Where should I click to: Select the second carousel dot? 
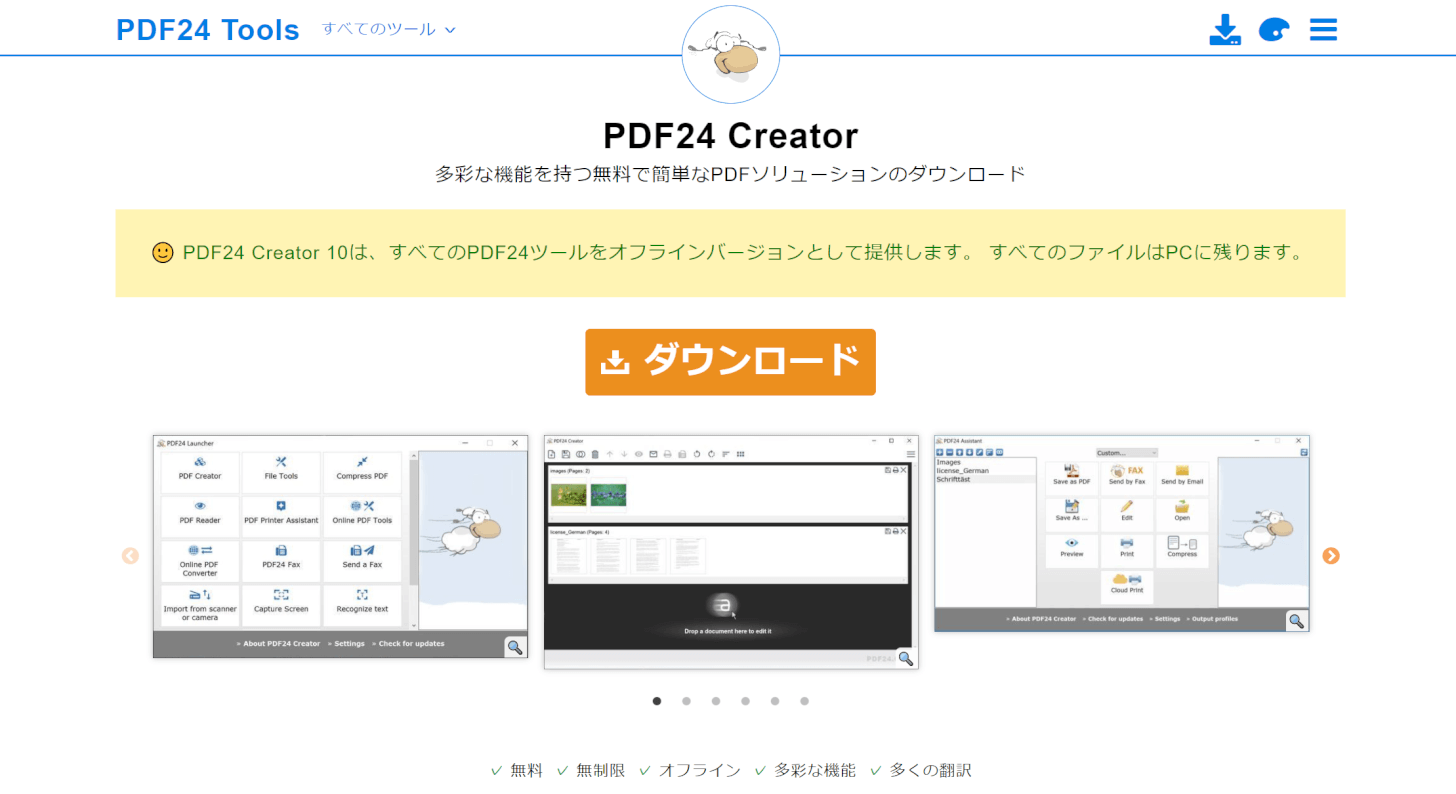(x=686, y=701)
